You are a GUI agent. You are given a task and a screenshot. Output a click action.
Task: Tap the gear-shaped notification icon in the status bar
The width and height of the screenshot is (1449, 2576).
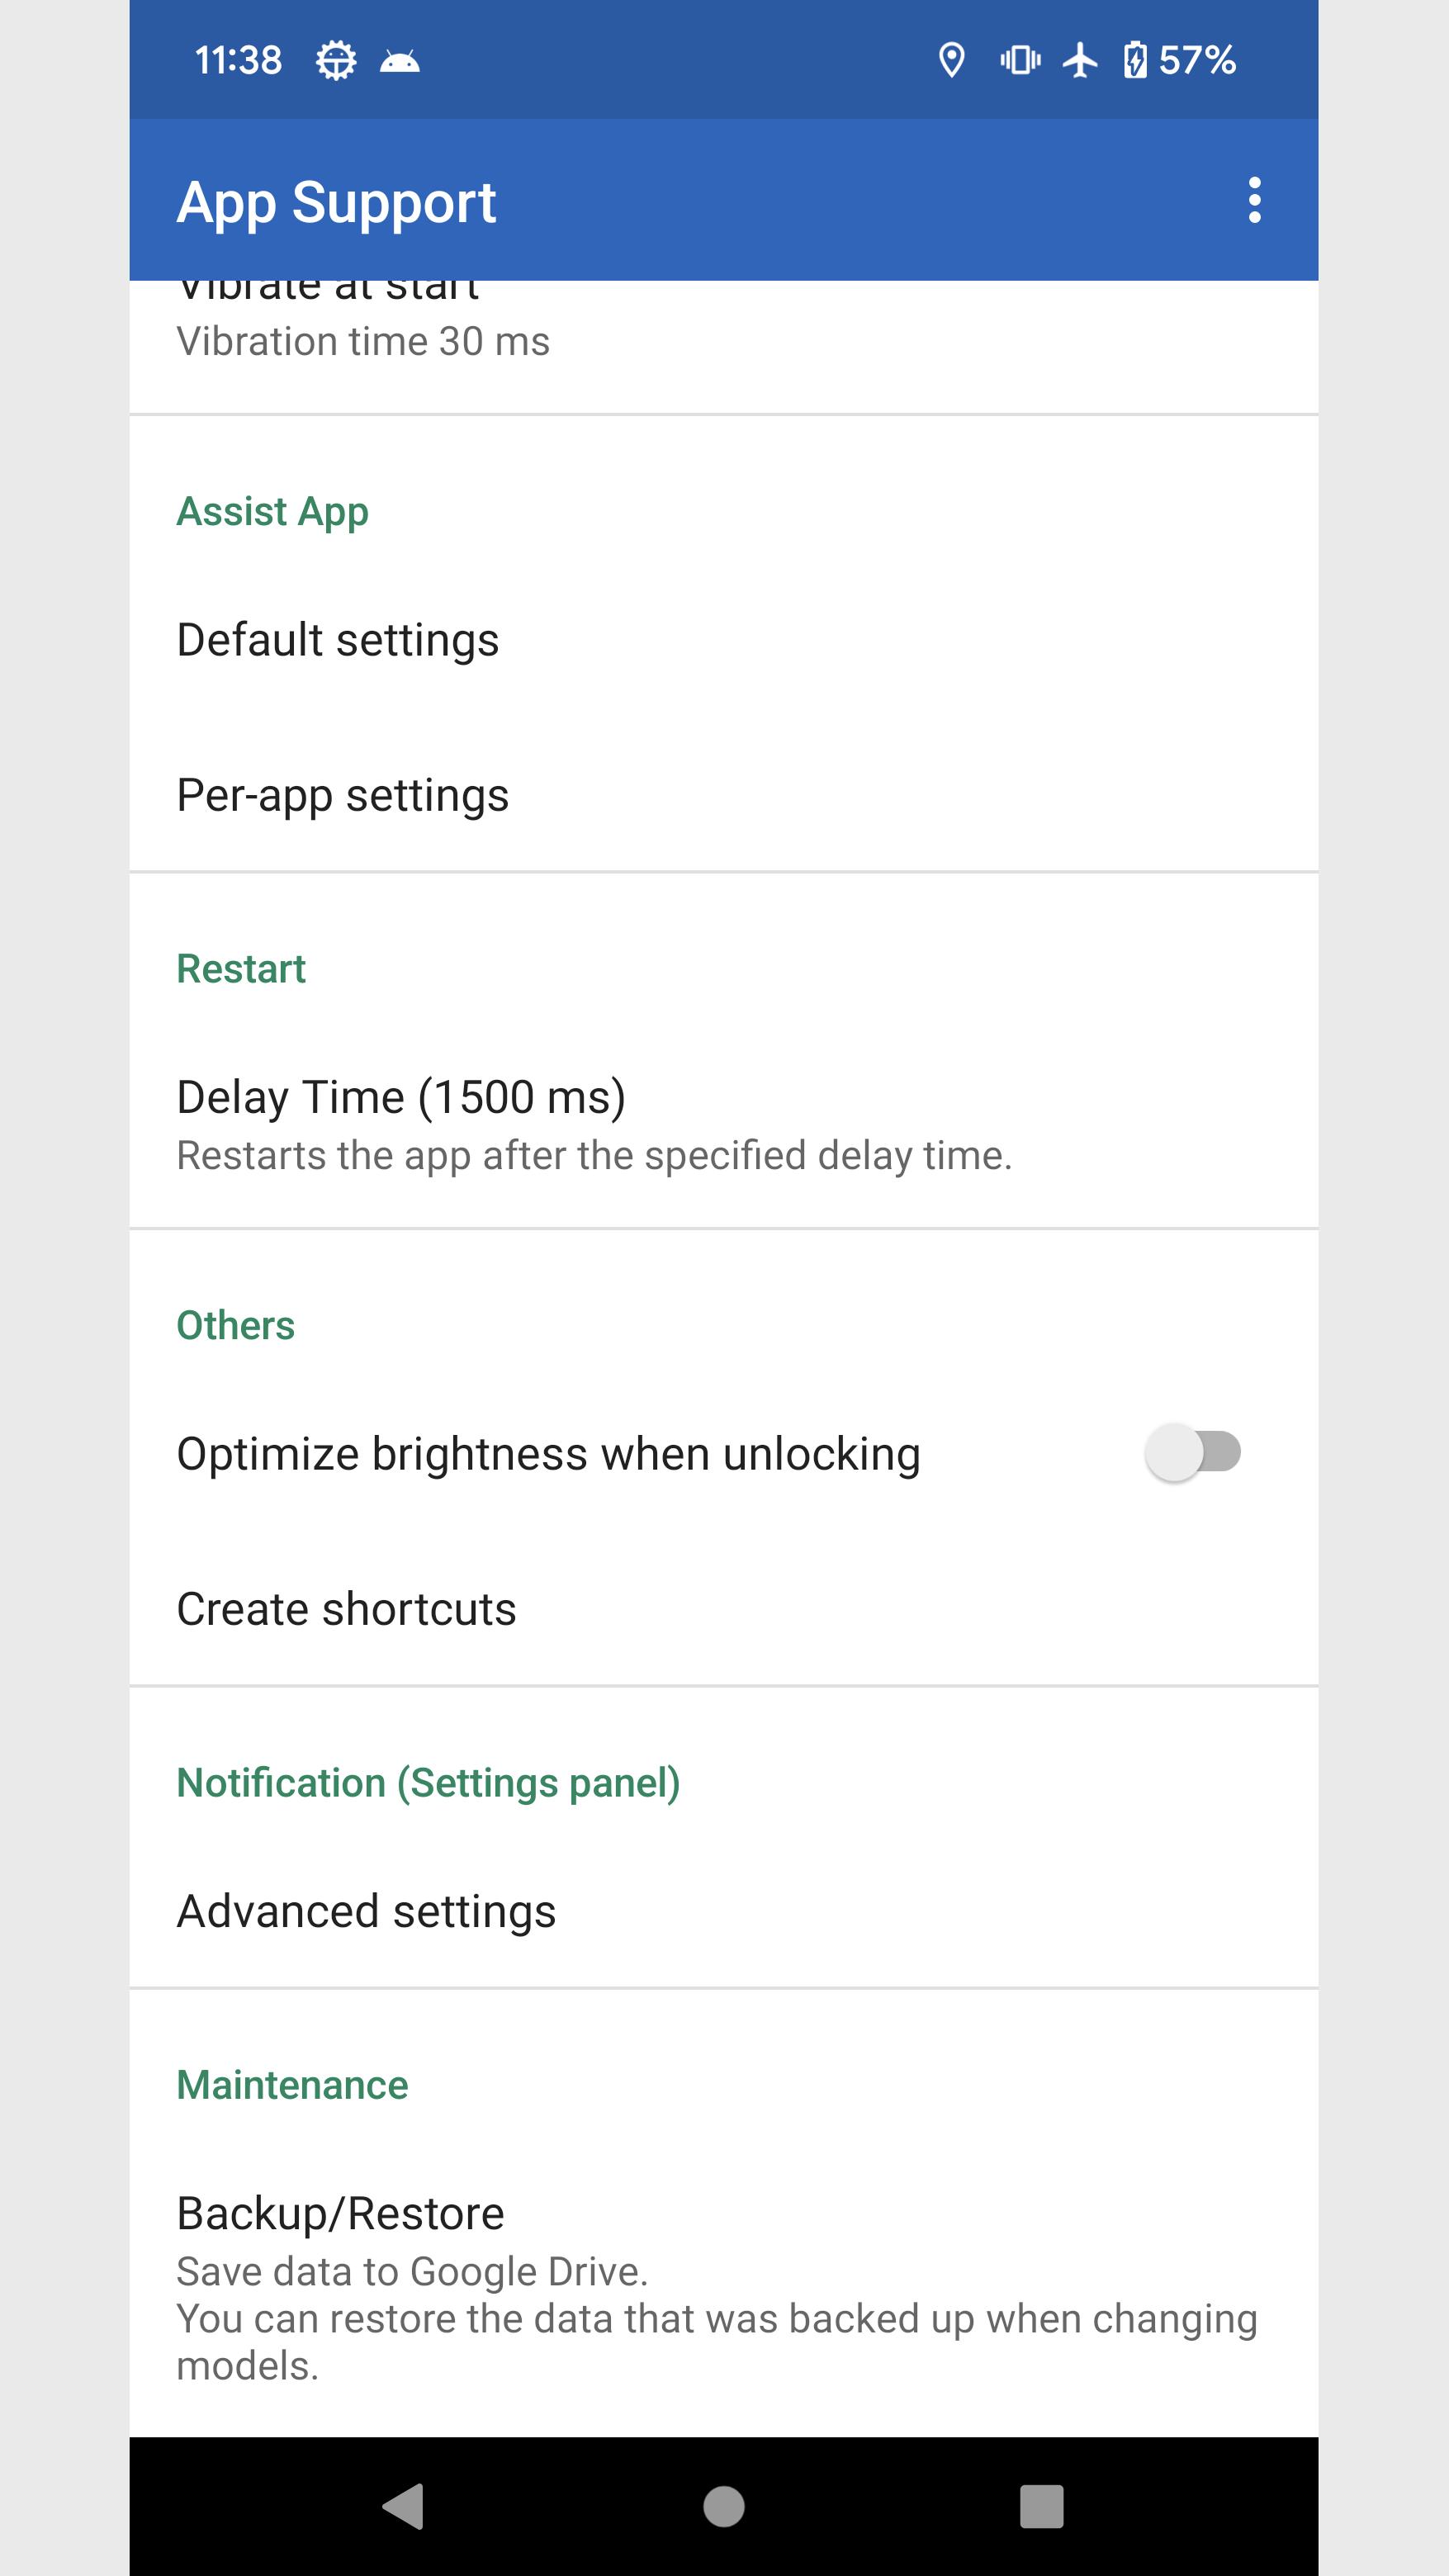[x=336, y=60]
